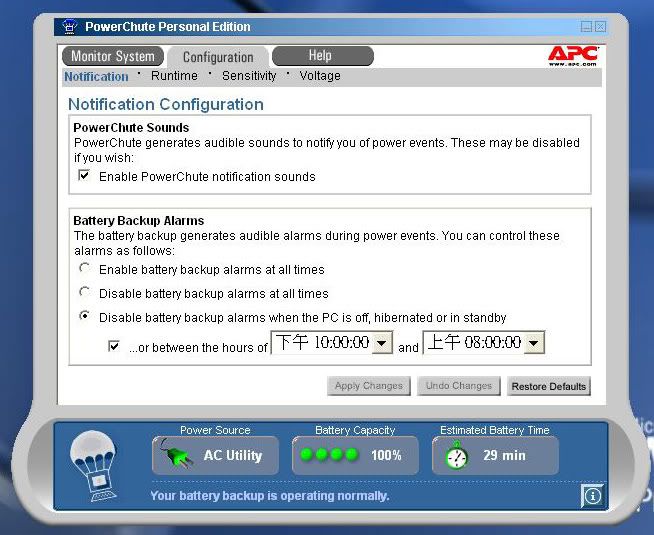
Task: Click the Apply Changes button
Action: click(369, 386)
